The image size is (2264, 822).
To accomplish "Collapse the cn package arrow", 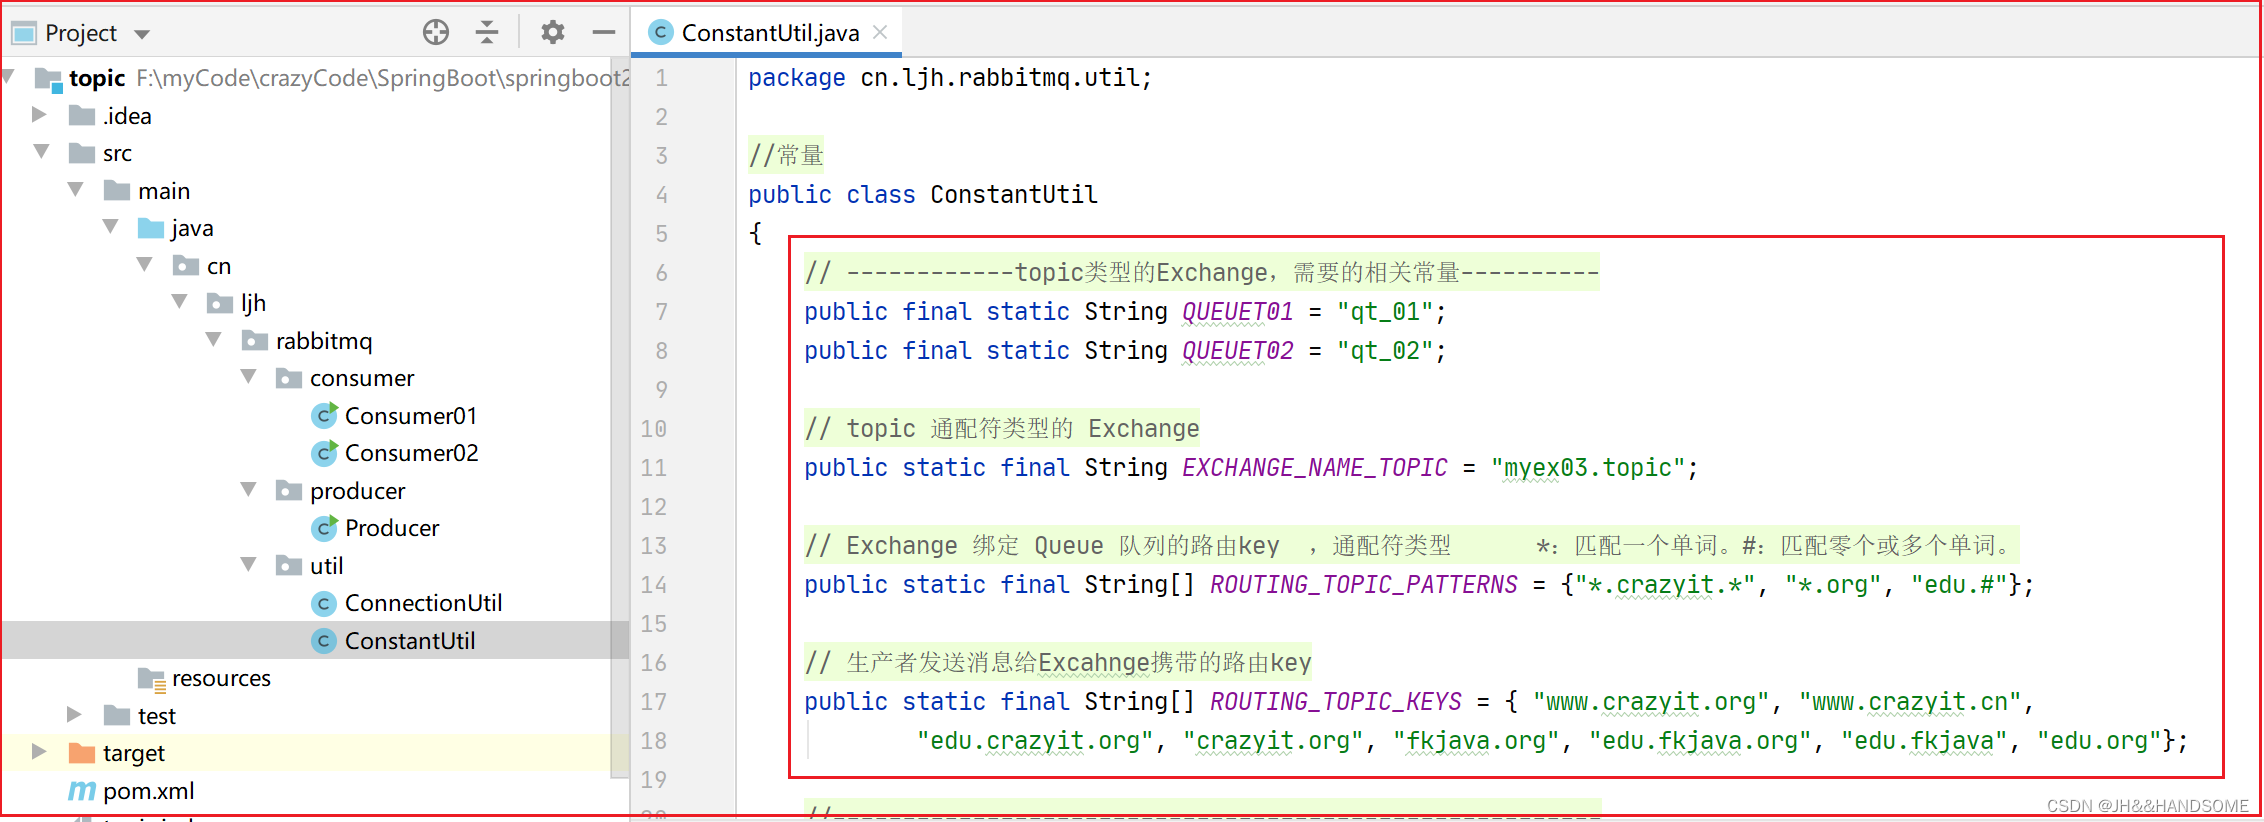I will 144,264.
